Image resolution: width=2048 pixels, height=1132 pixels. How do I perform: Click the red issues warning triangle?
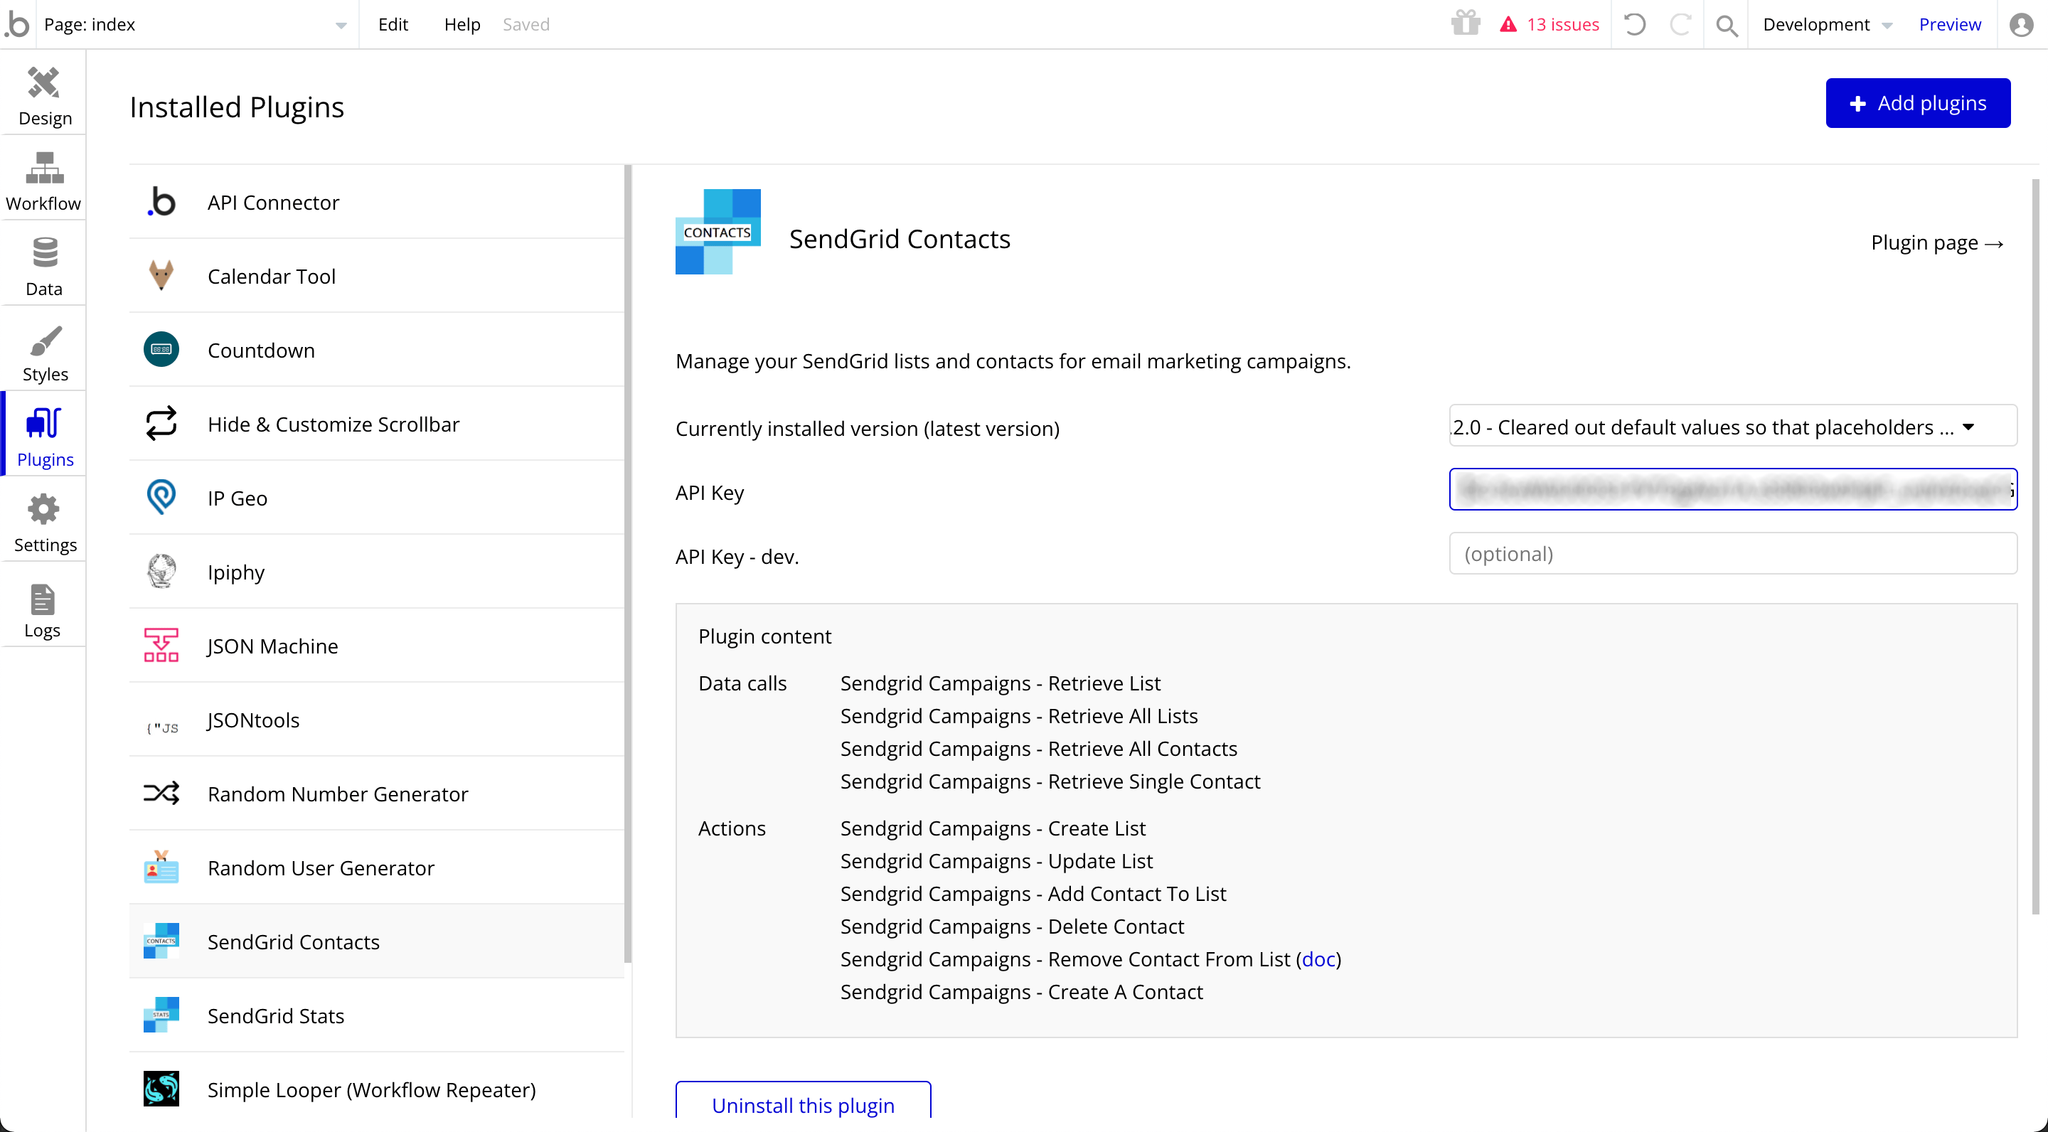pyautogui.click(x=1508, y=25)
